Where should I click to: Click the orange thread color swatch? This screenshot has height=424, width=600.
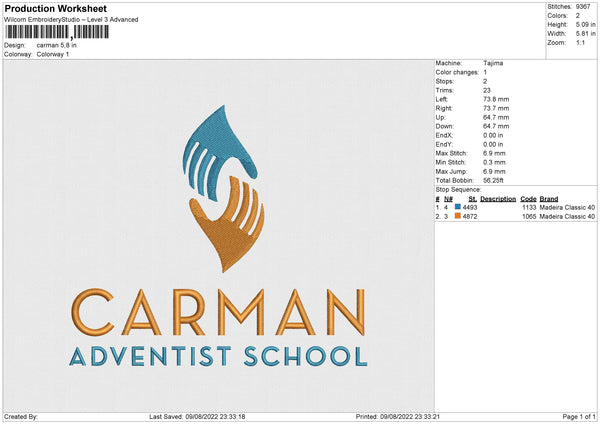(x=457, y=216)
